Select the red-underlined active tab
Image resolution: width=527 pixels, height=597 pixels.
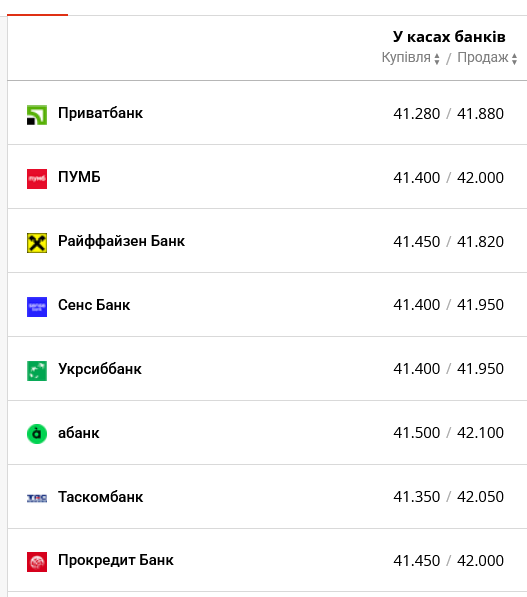pyautogui.click(x=37, y=15)
